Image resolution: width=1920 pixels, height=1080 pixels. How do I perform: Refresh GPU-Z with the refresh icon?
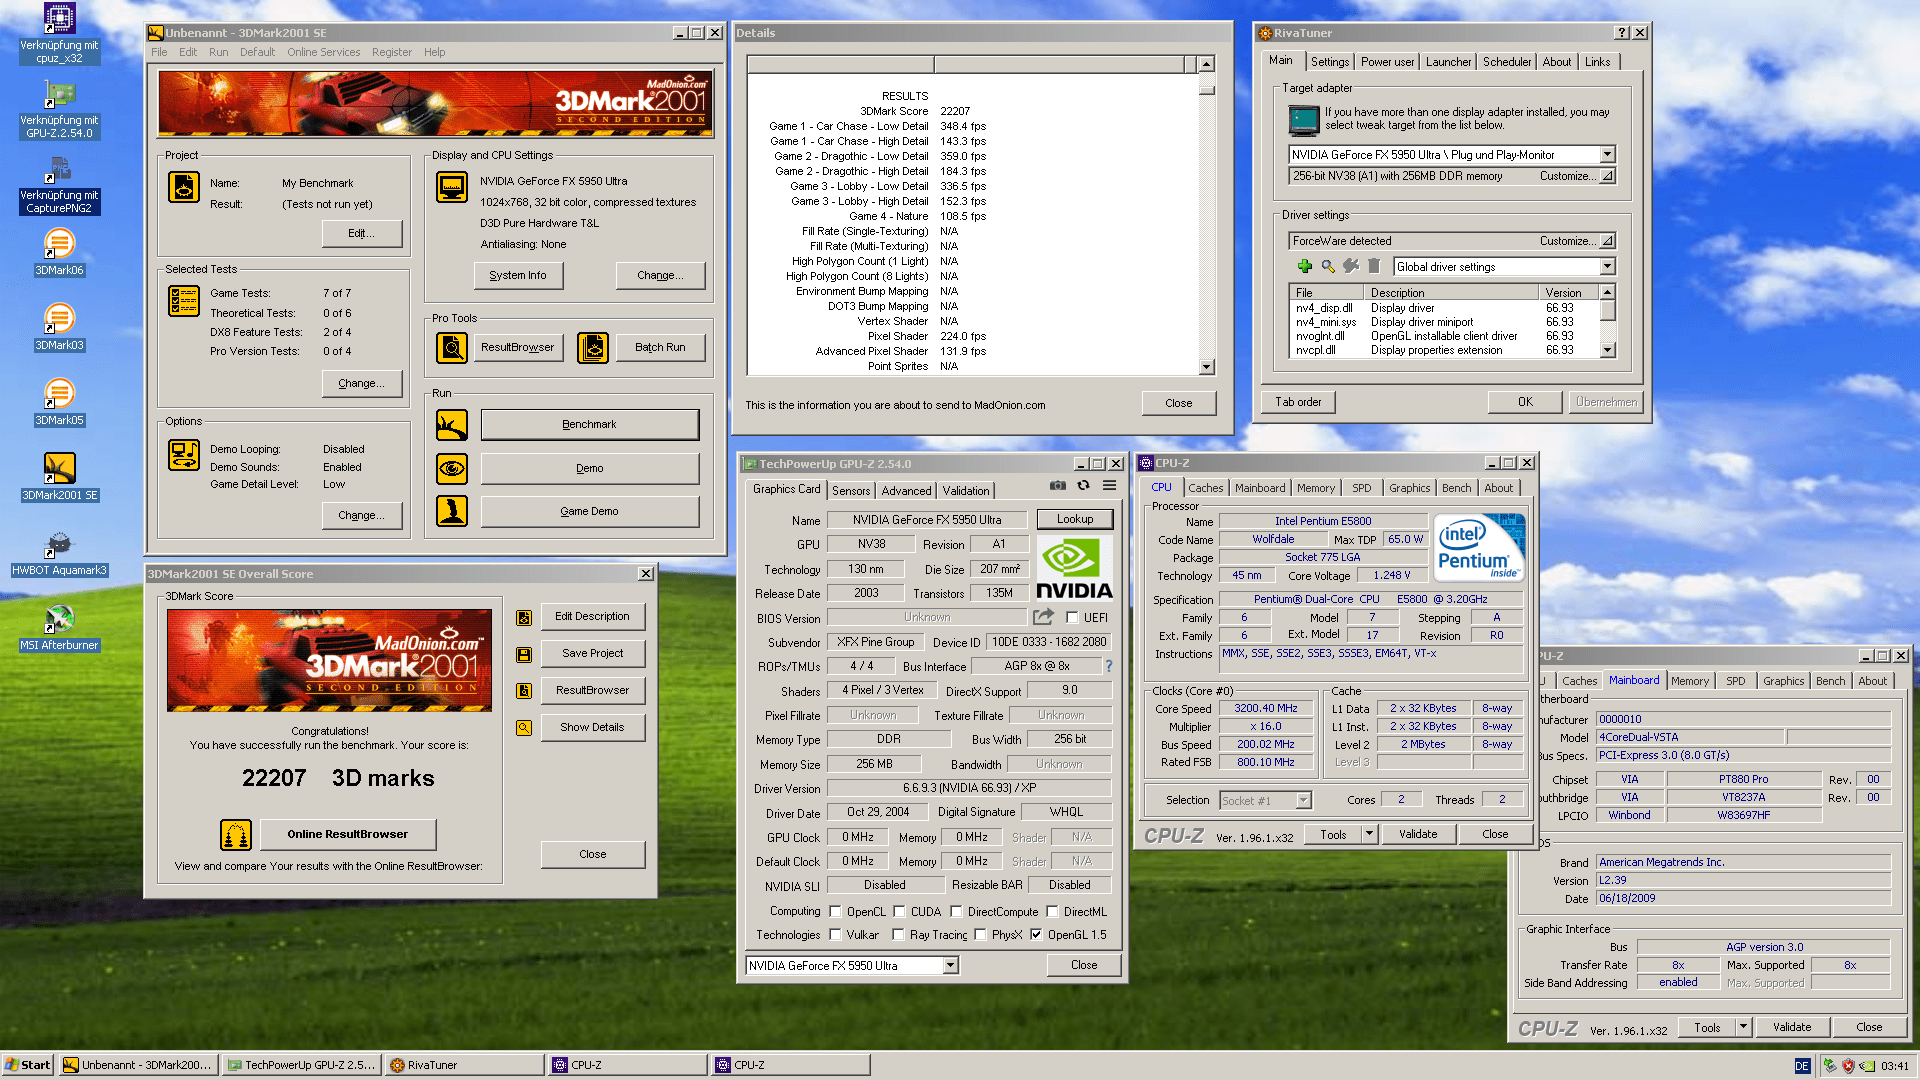tap(1083, 485)
